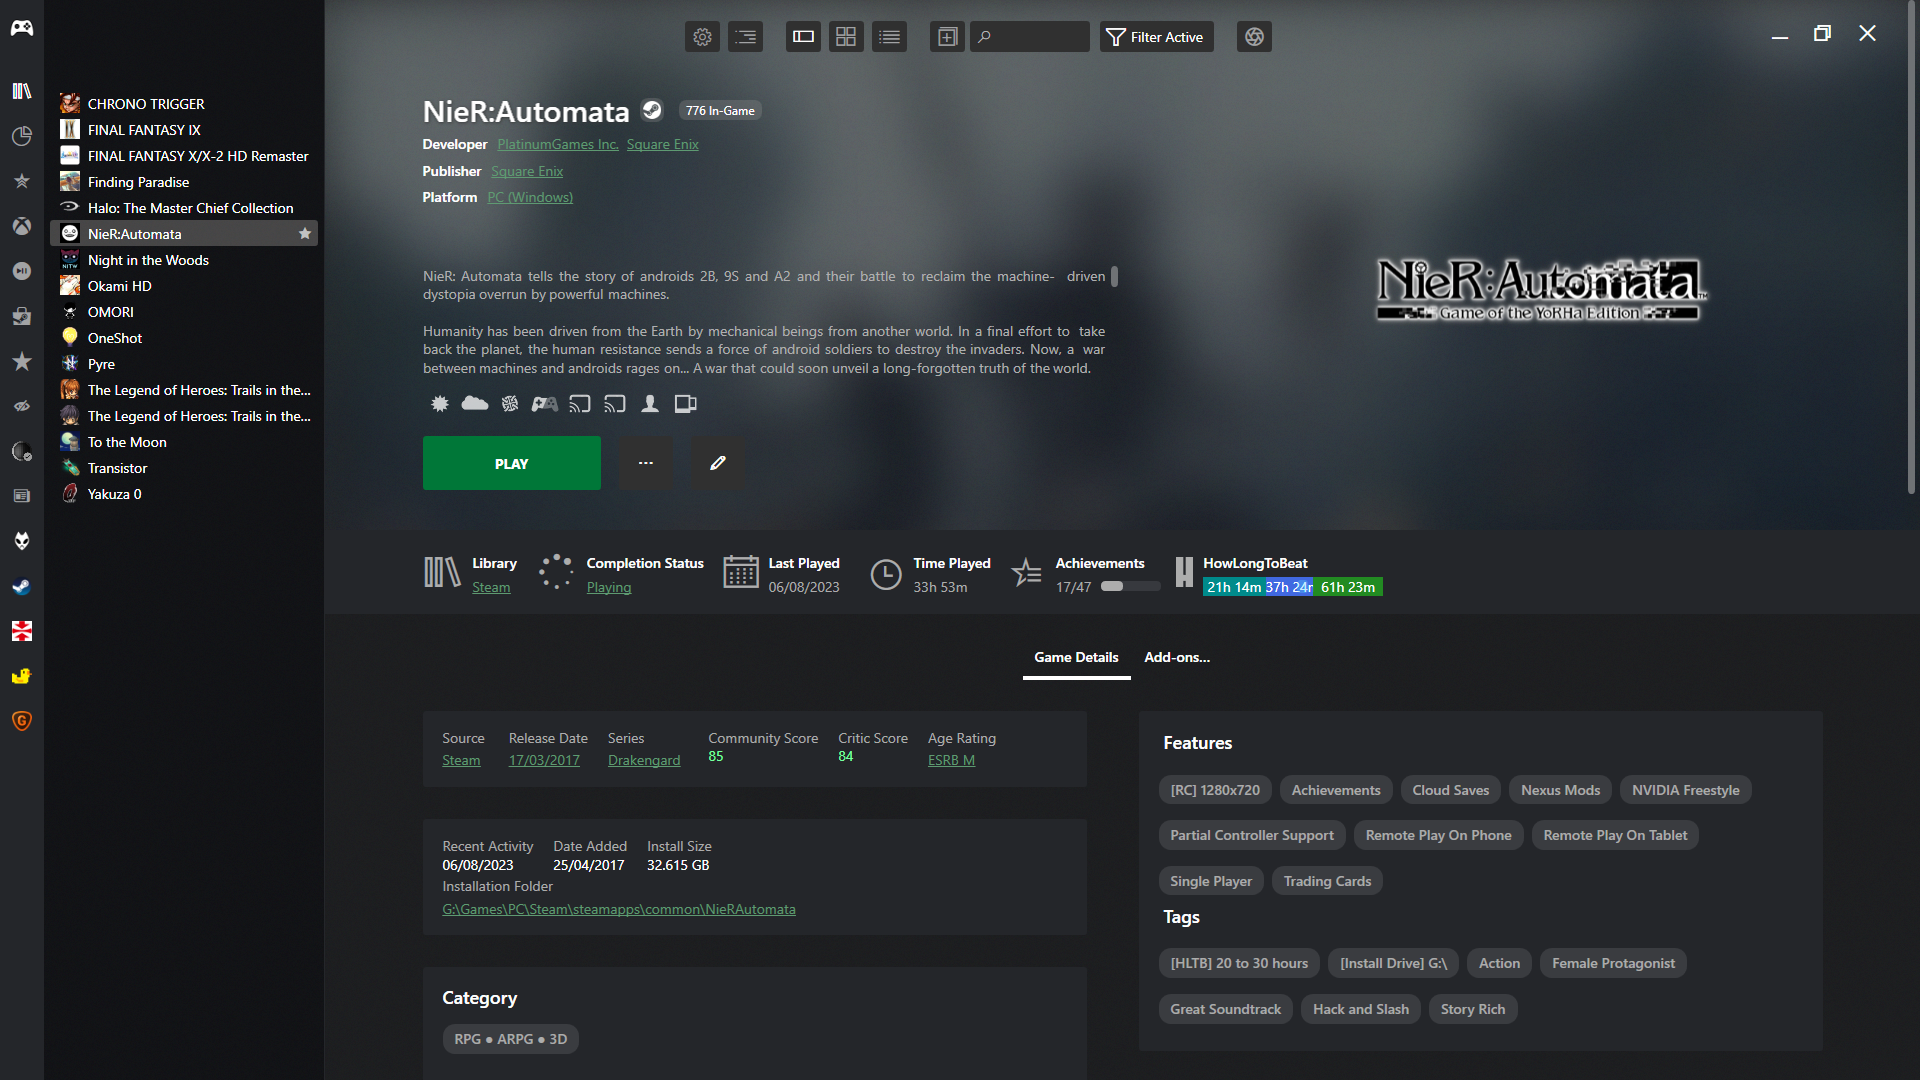The image size is (1920, 1080).
Task: Open the Playnite main menu controller icon
Action: point(22,28)
